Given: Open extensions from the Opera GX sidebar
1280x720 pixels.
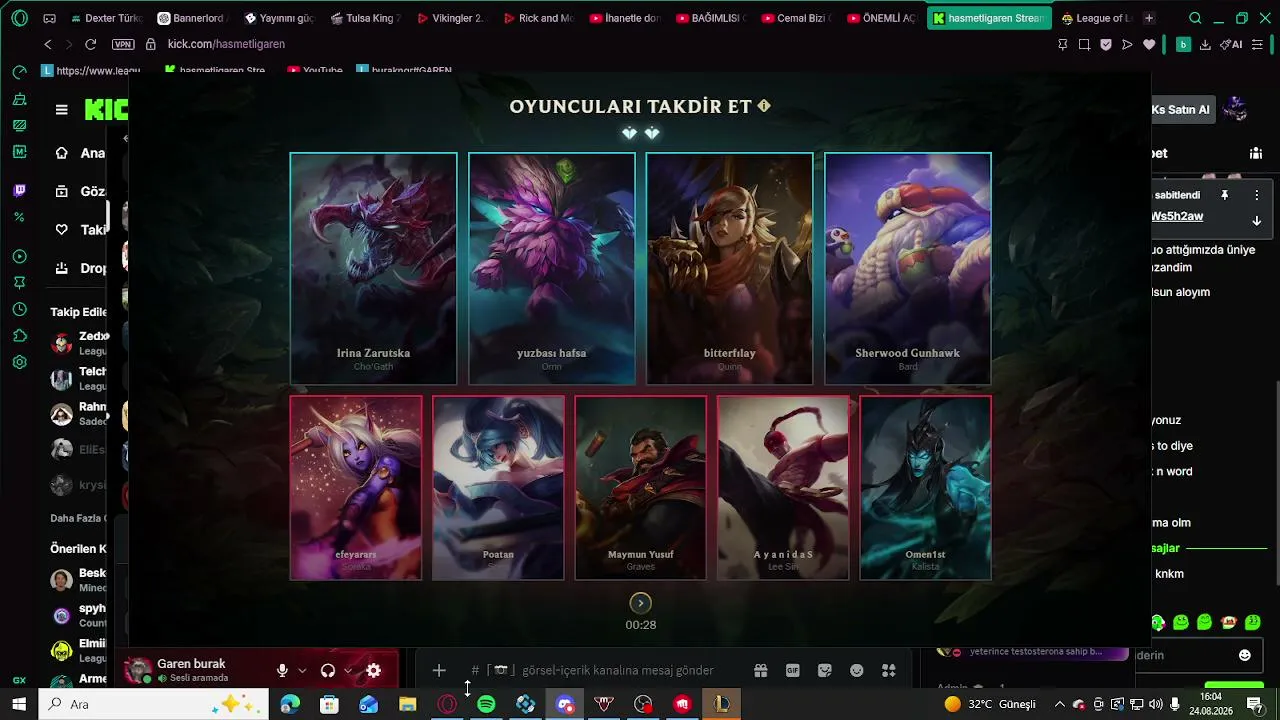Looking at the screenshot, I should pos(19,336).
